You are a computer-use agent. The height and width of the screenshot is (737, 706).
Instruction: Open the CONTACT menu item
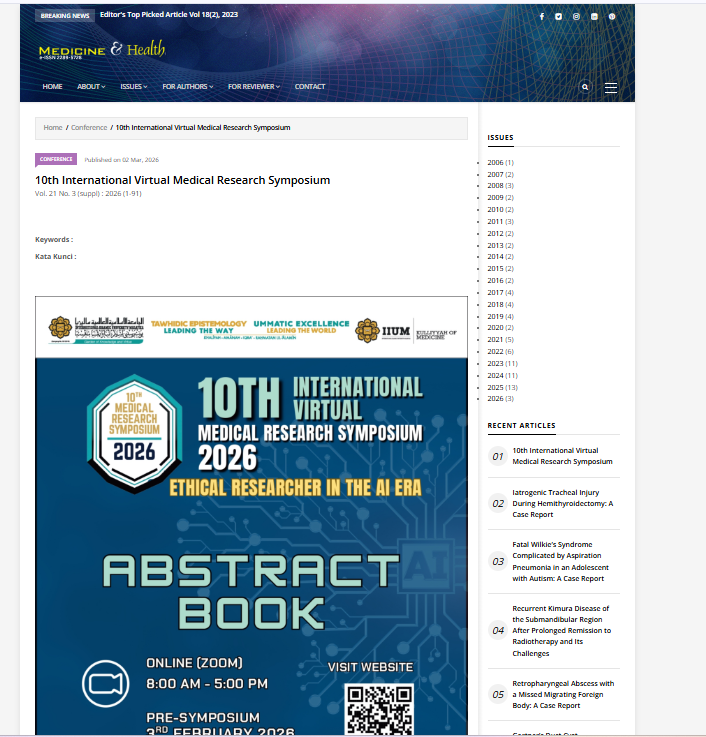click(x=310, y=87)
